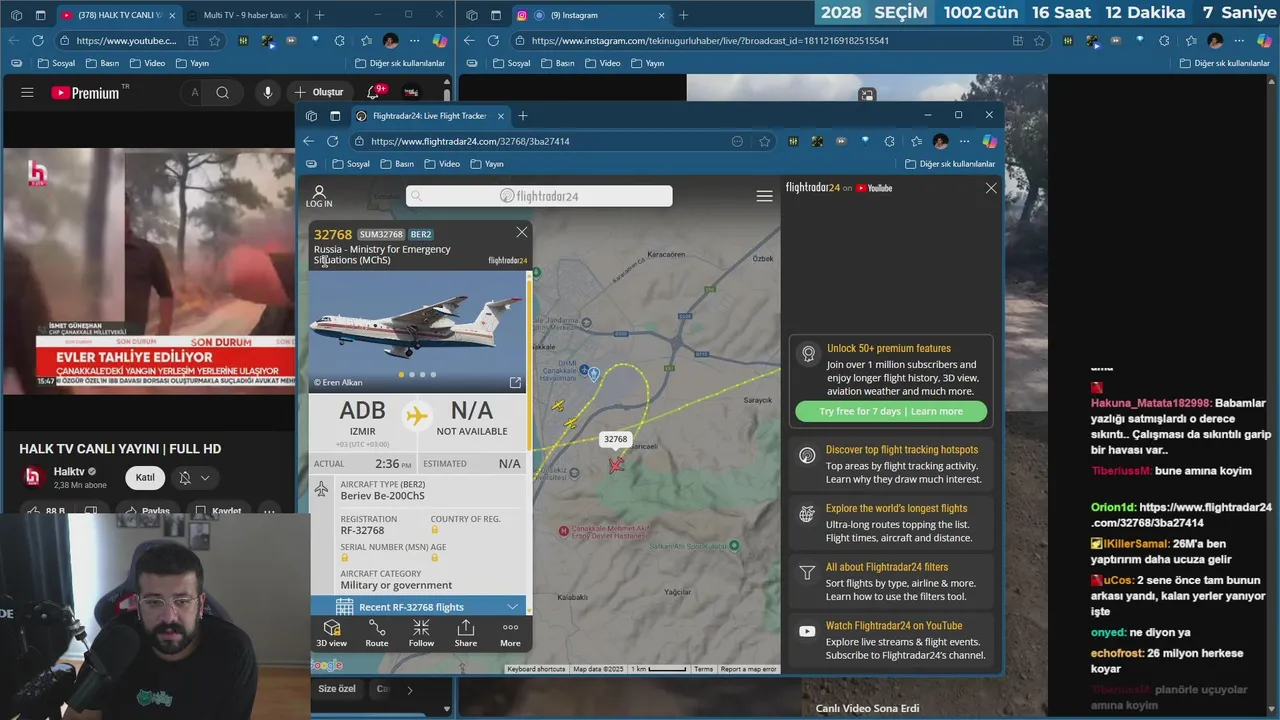Open extensions puzzle icon in Flightradar24 window
The height and width of the screenshot is (720, 1280).
click(x=889, y=141)
